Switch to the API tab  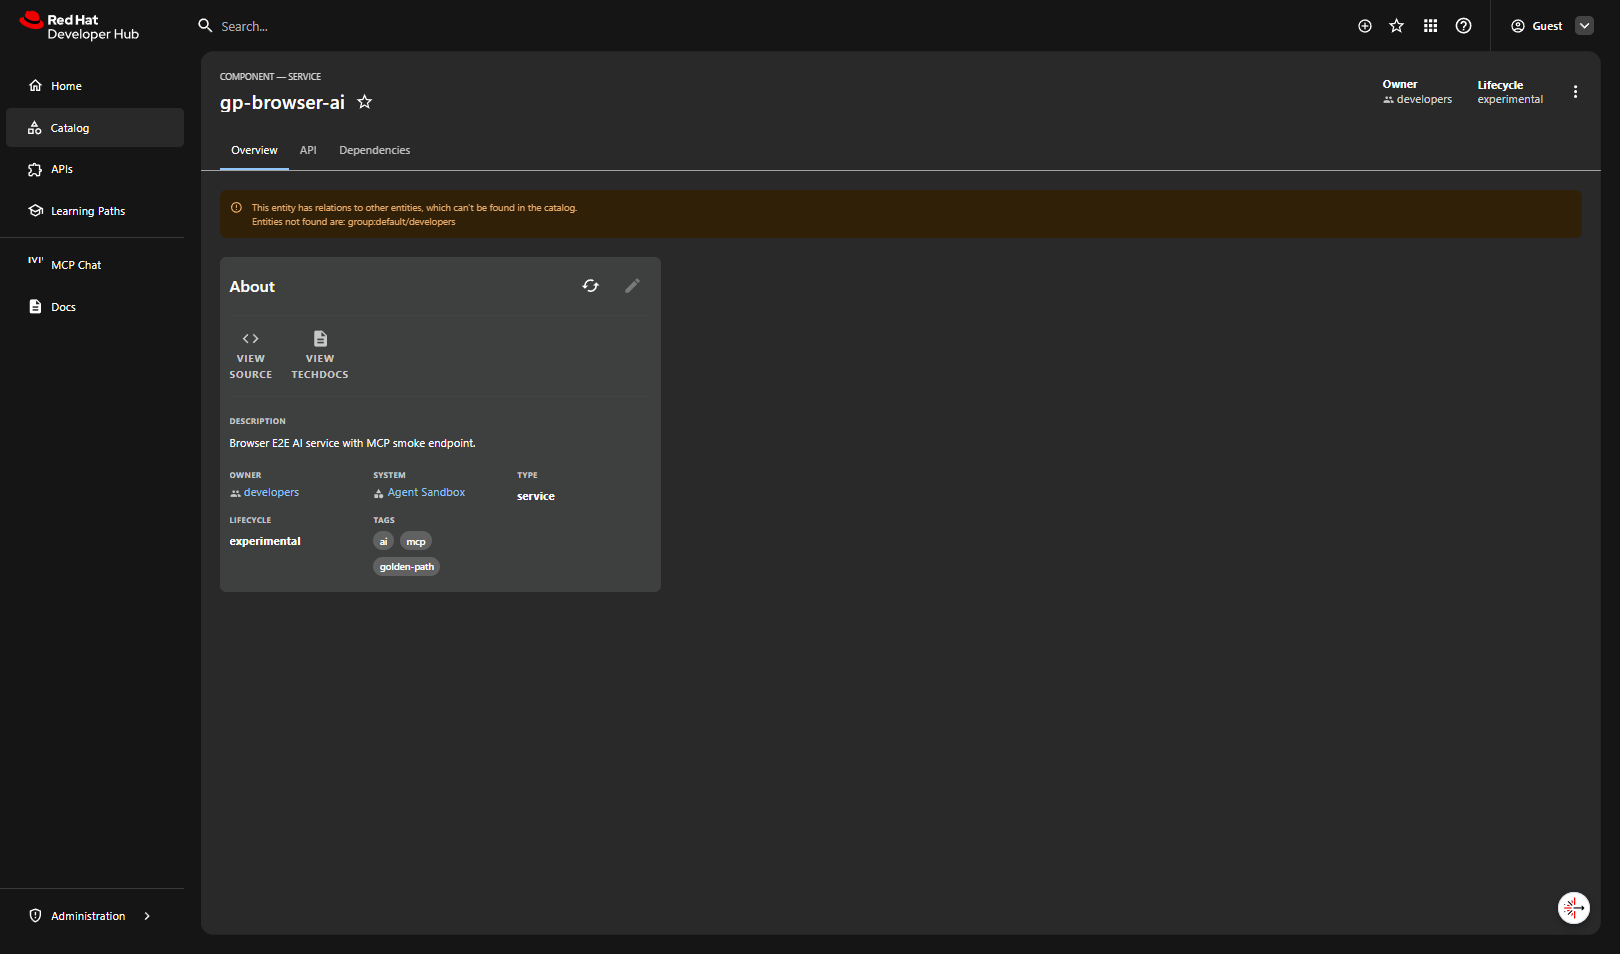click(308, 150)
